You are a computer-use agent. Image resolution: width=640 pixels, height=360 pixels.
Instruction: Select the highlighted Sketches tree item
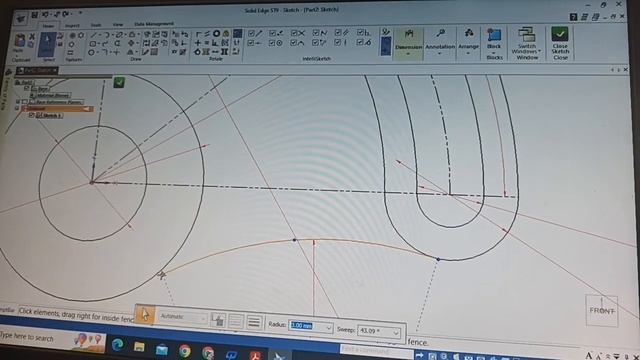(x=58, y=109)
